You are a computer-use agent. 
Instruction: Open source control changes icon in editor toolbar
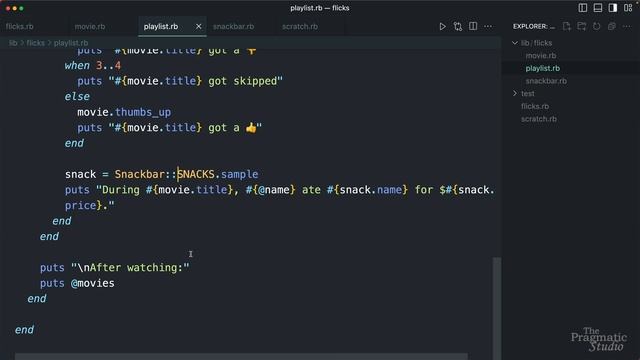click(x=458, y=27)
